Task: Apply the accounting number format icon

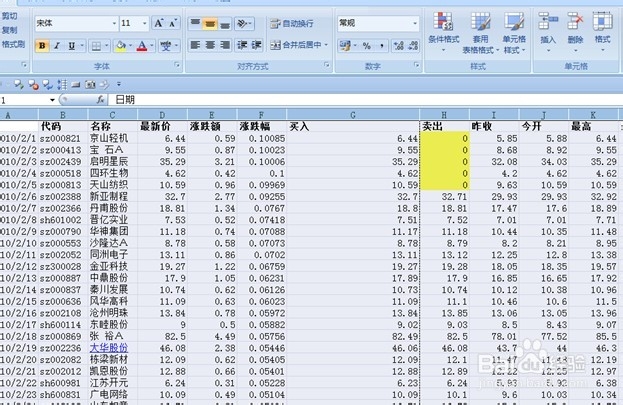Action: (344, 46)
